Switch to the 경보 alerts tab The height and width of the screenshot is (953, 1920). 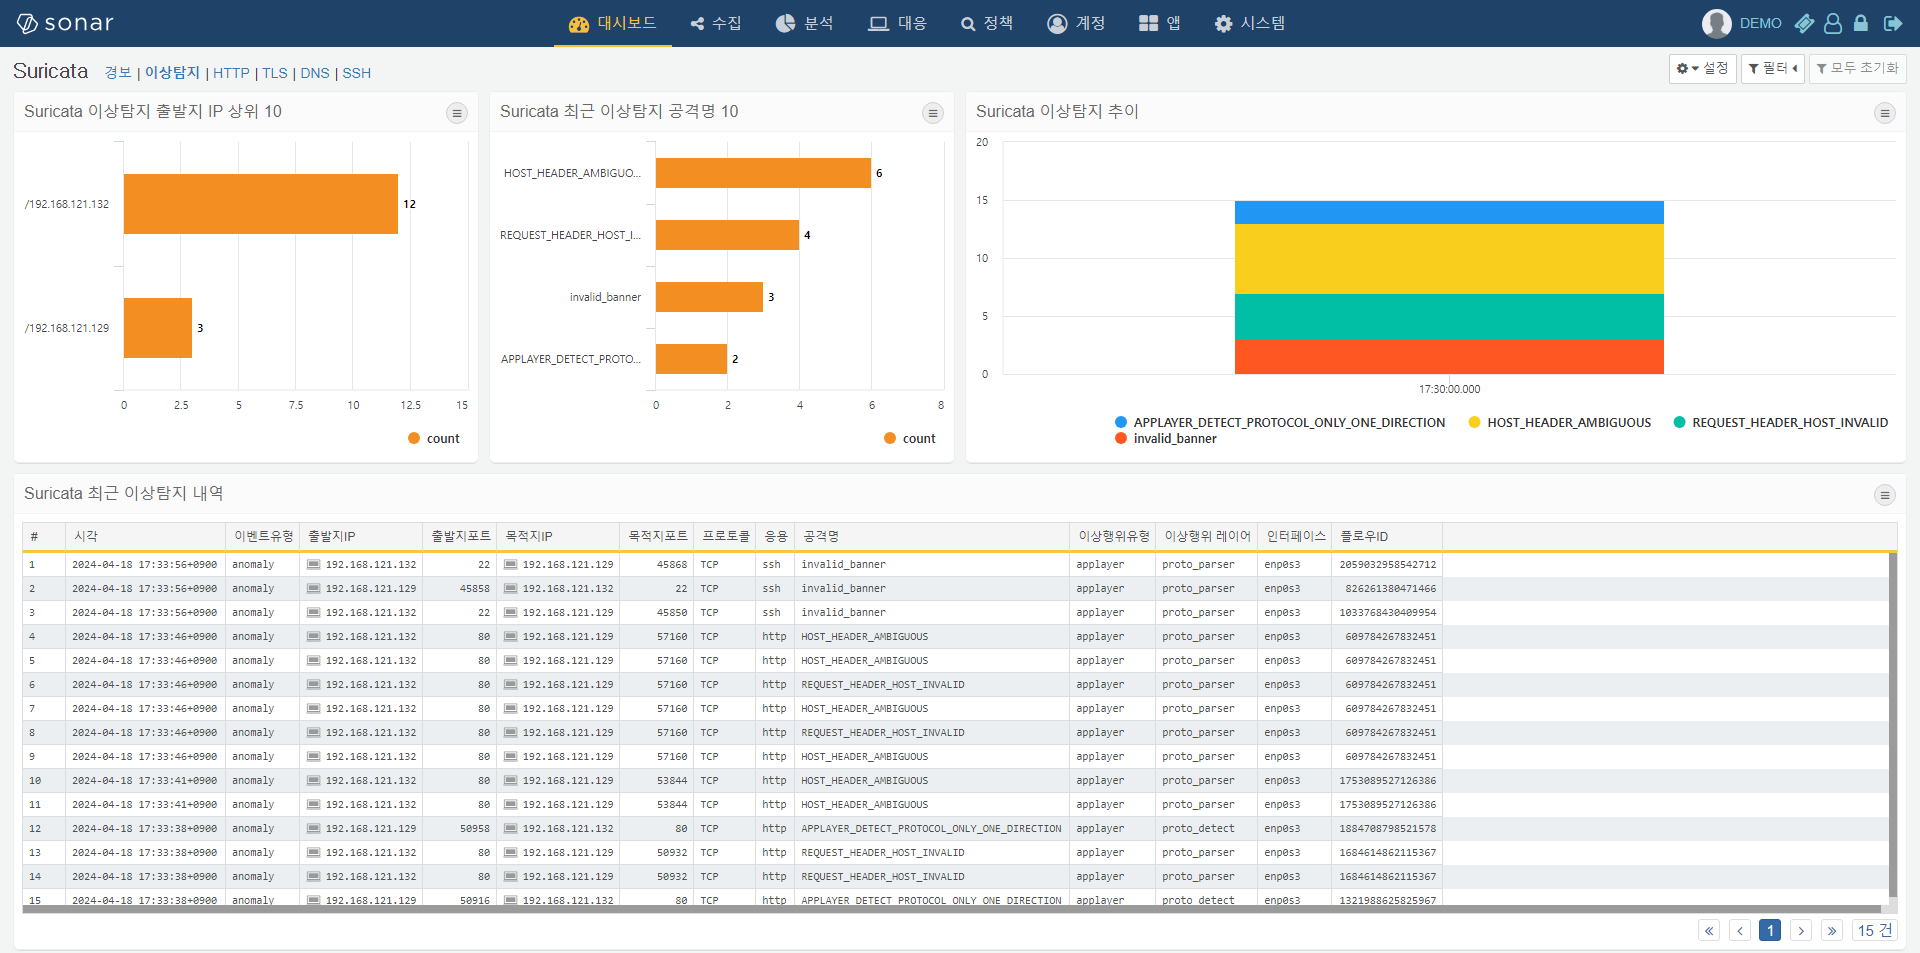coord(118,73)
